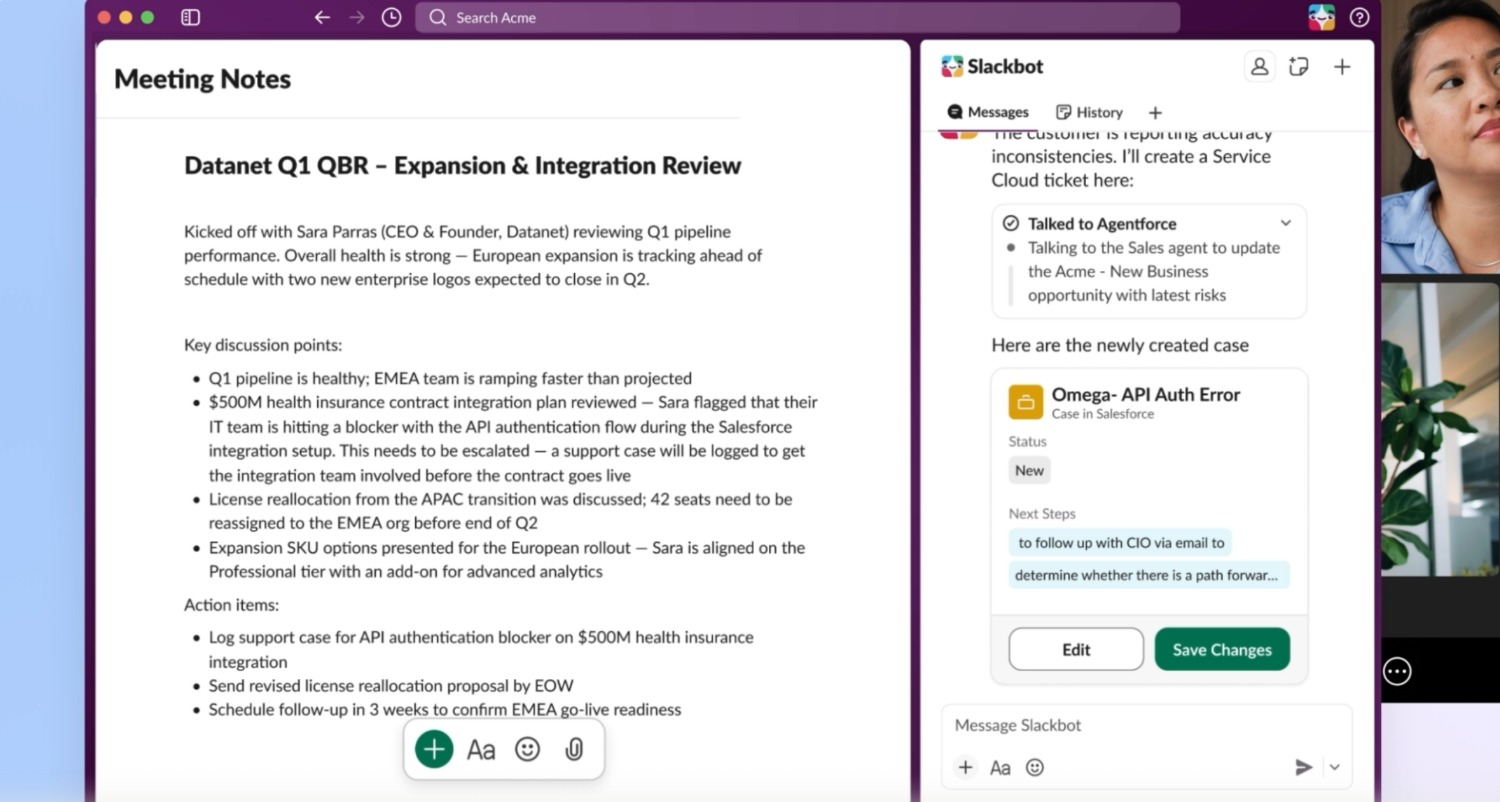Image resolution: width=1500 pixels, height=802 pixels.
Task: Click 'to follow up with CIO via email to'
Action: (x=1121, y=543)
